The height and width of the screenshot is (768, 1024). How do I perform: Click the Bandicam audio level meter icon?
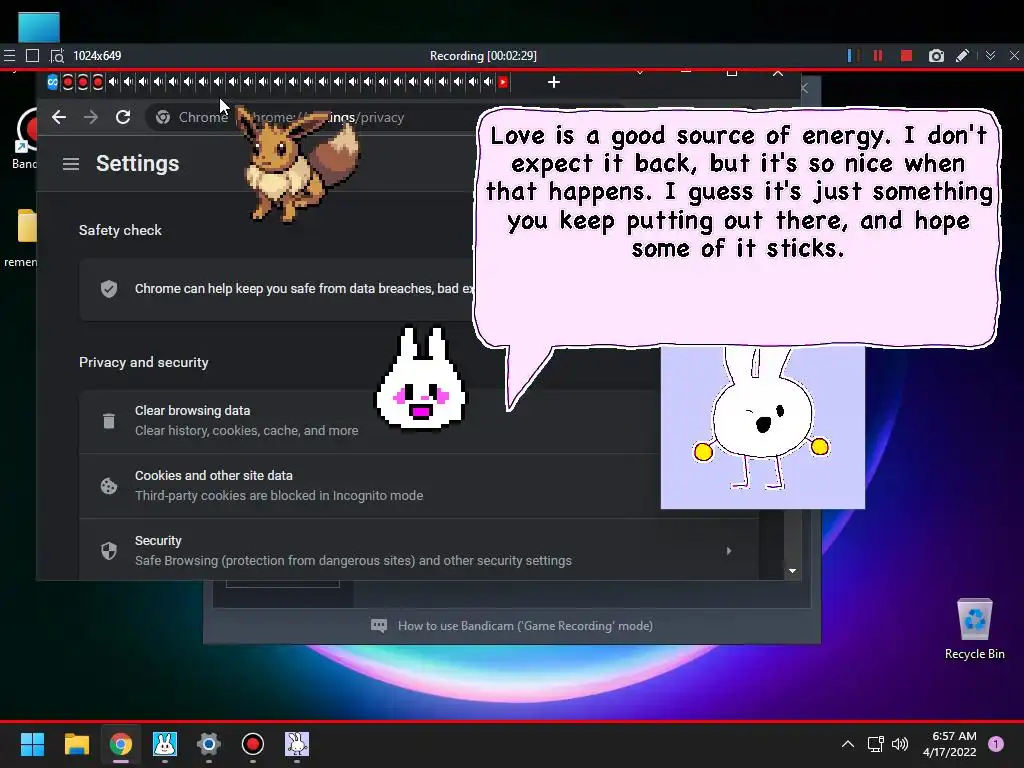(x=852, y=56)
